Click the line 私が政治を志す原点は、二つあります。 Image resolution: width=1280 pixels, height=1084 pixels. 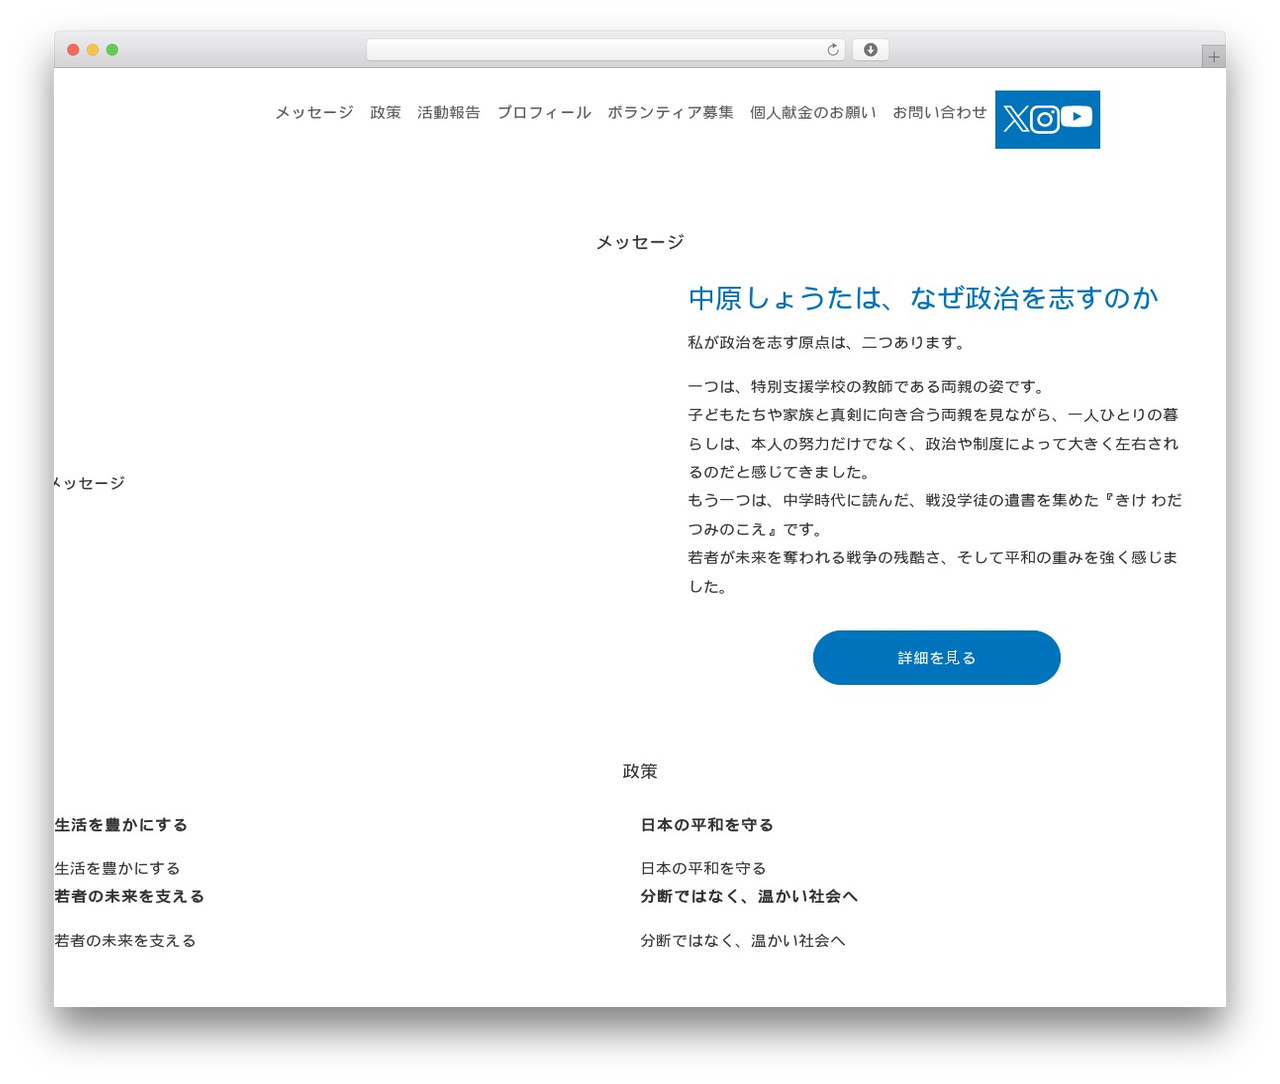click(x=827, y=343)
